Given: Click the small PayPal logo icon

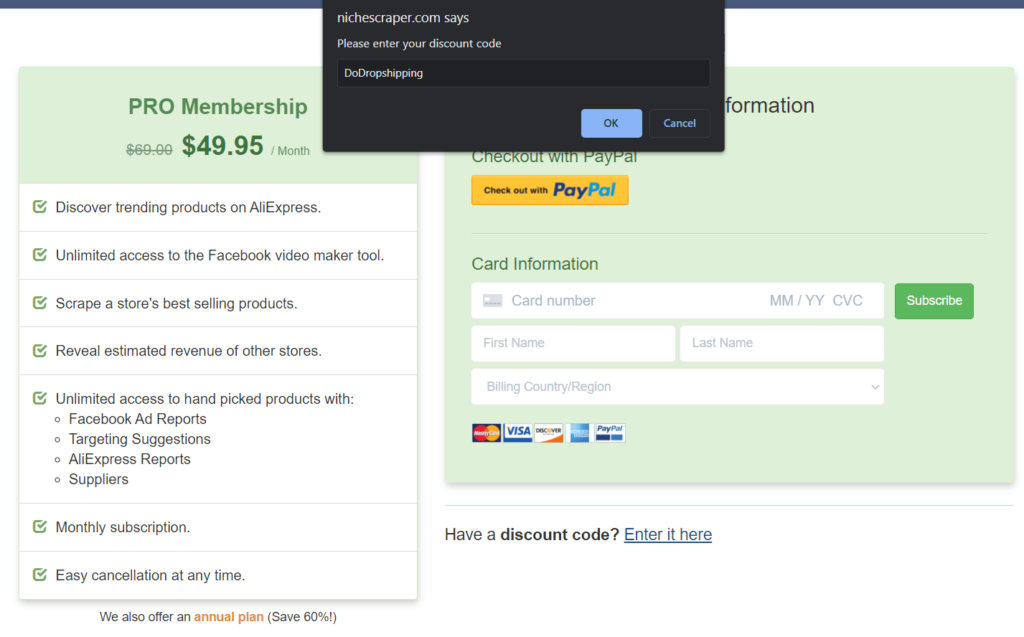Looking at the screenshot, I should coord(609,433).
